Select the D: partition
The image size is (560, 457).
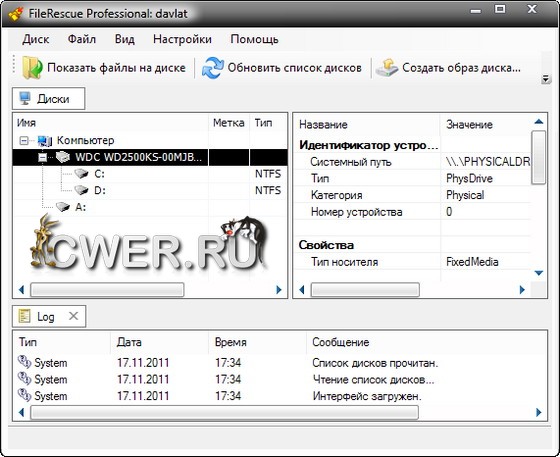(100, 190)
